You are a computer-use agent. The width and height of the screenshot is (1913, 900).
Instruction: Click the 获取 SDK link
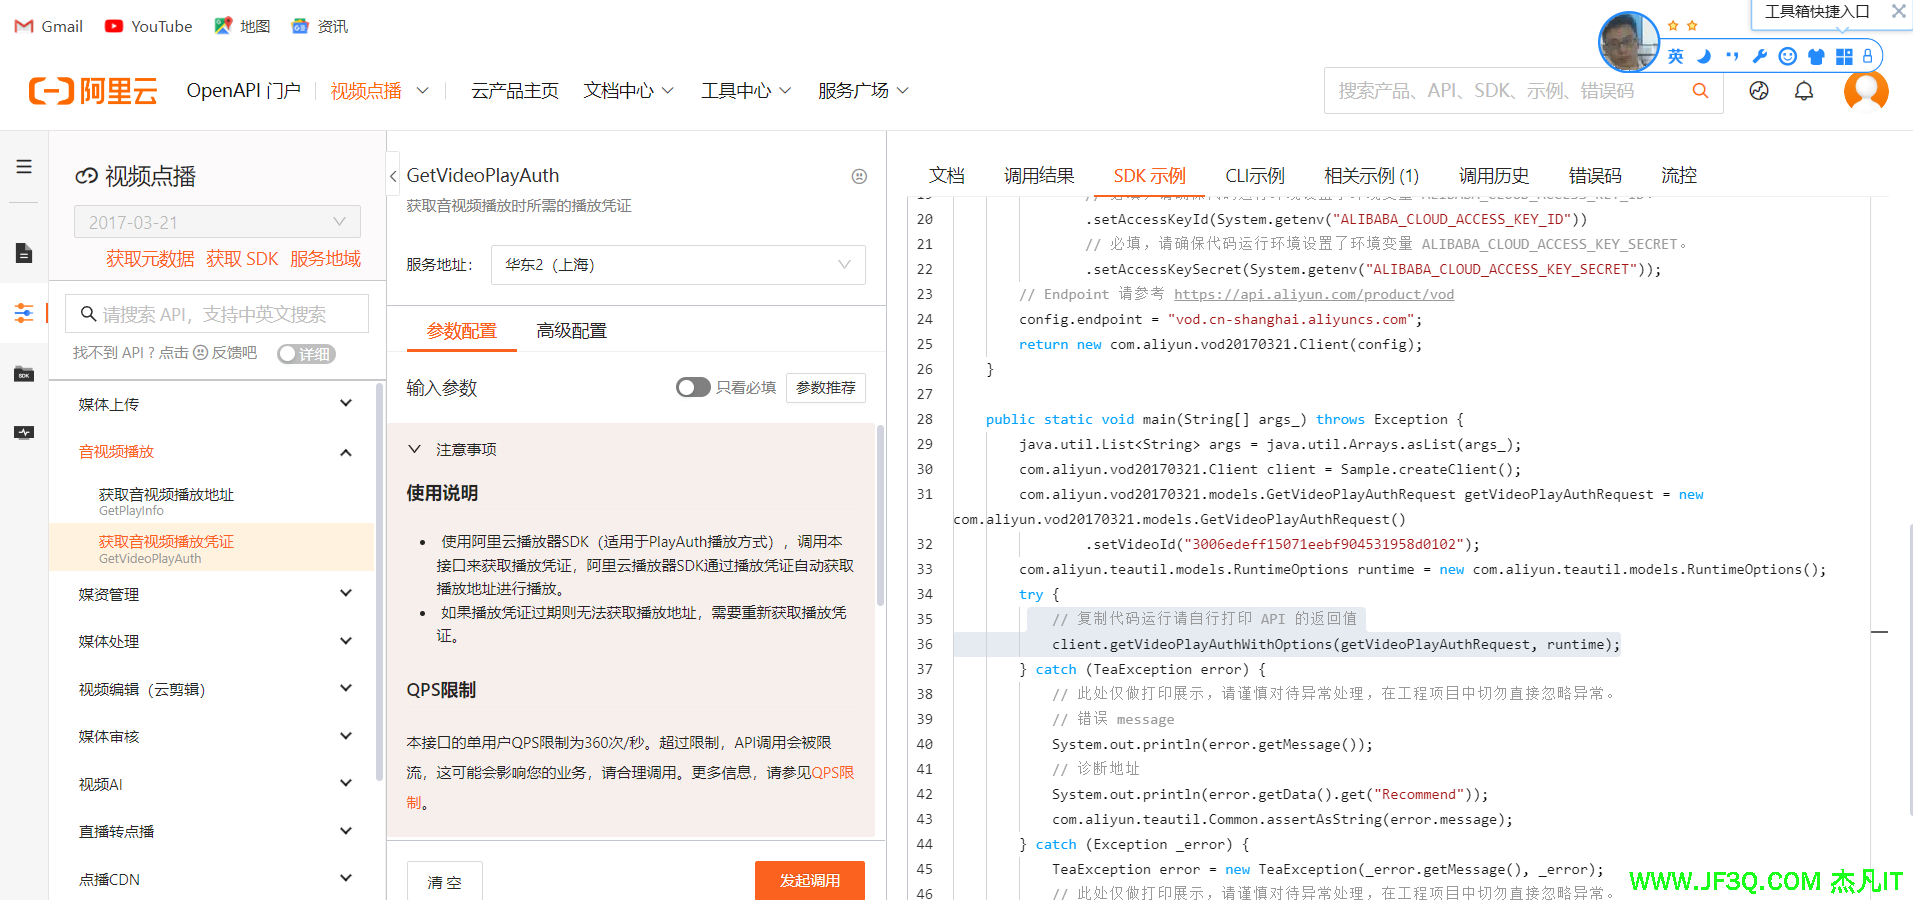(x=242, y=259)
